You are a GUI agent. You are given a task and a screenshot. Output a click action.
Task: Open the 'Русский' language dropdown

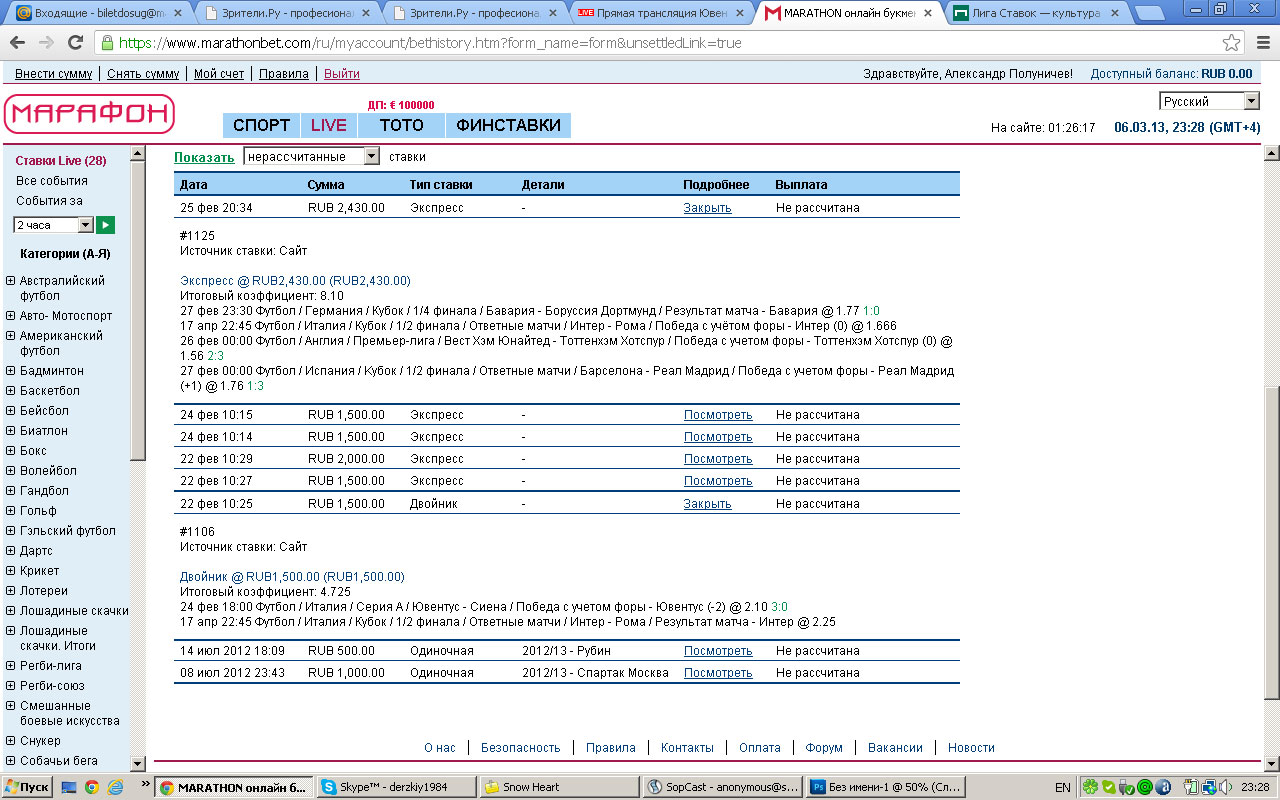point(1209,101)
